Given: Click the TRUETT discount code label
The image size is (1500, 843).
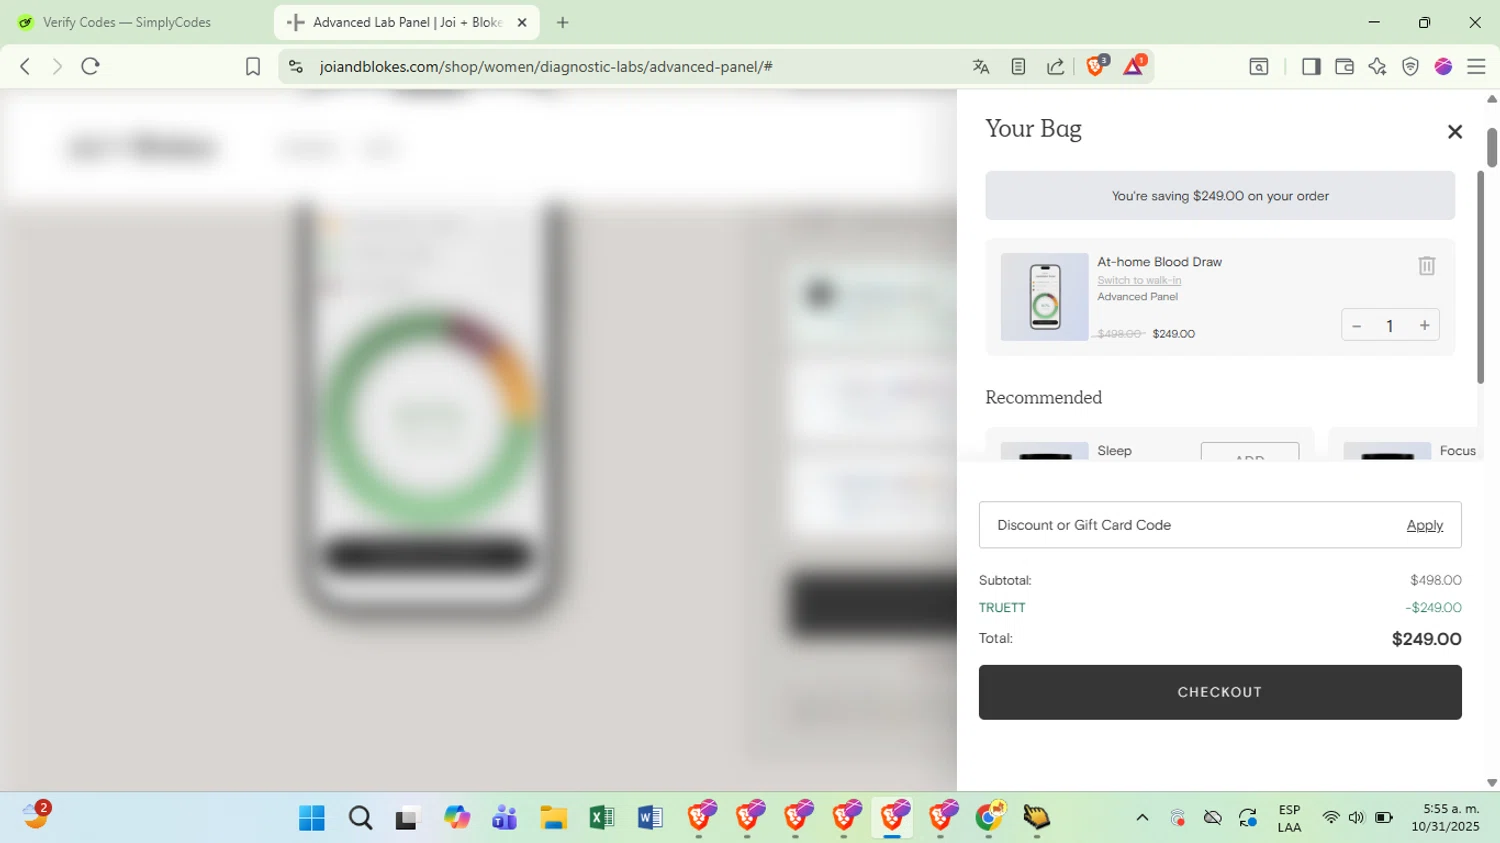Looking at the screenshot, I should point(1002,608).
